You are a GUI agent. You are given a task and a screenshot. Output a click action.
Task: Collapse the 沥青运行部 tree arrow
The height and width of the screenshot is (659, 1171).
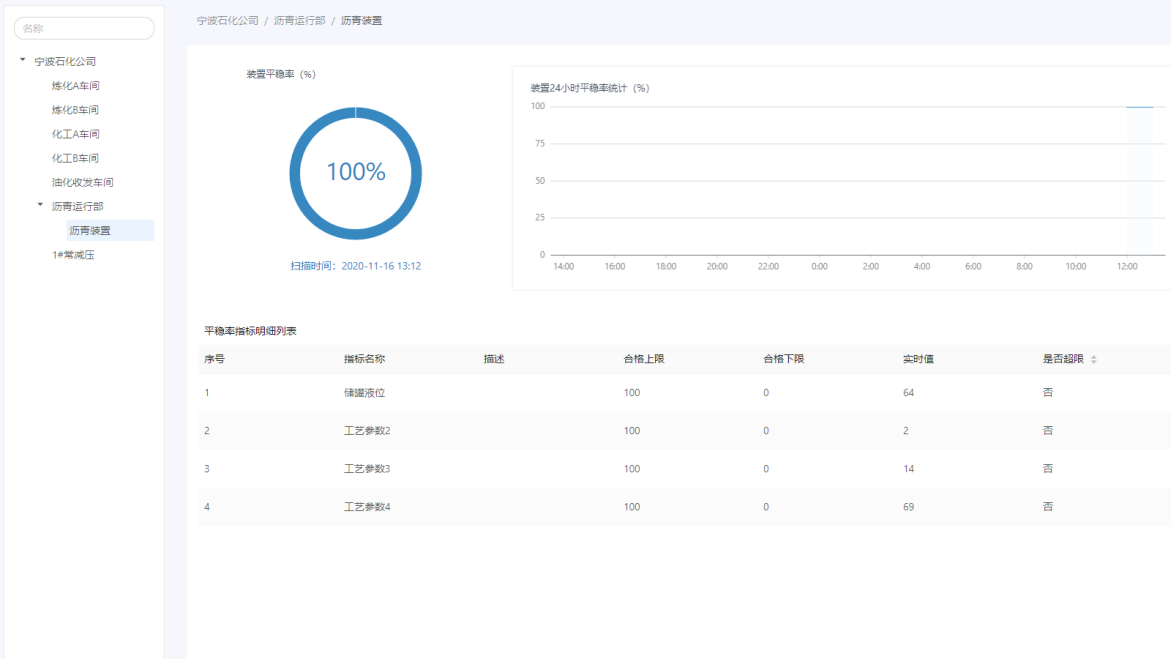coord(41,205)
